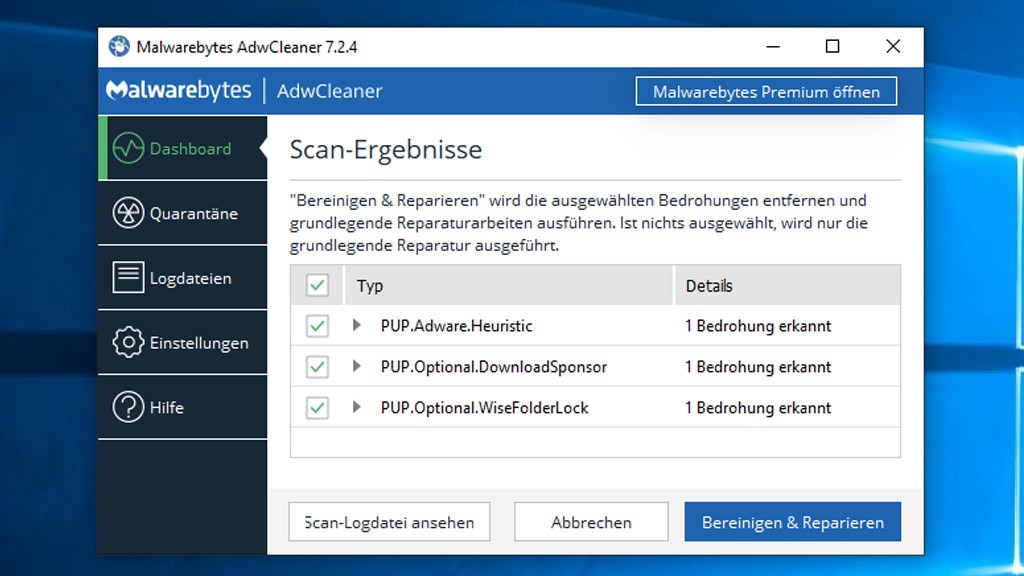Click the Abbrechen button
Screen dimensions: 1024x576
[591, 522]
